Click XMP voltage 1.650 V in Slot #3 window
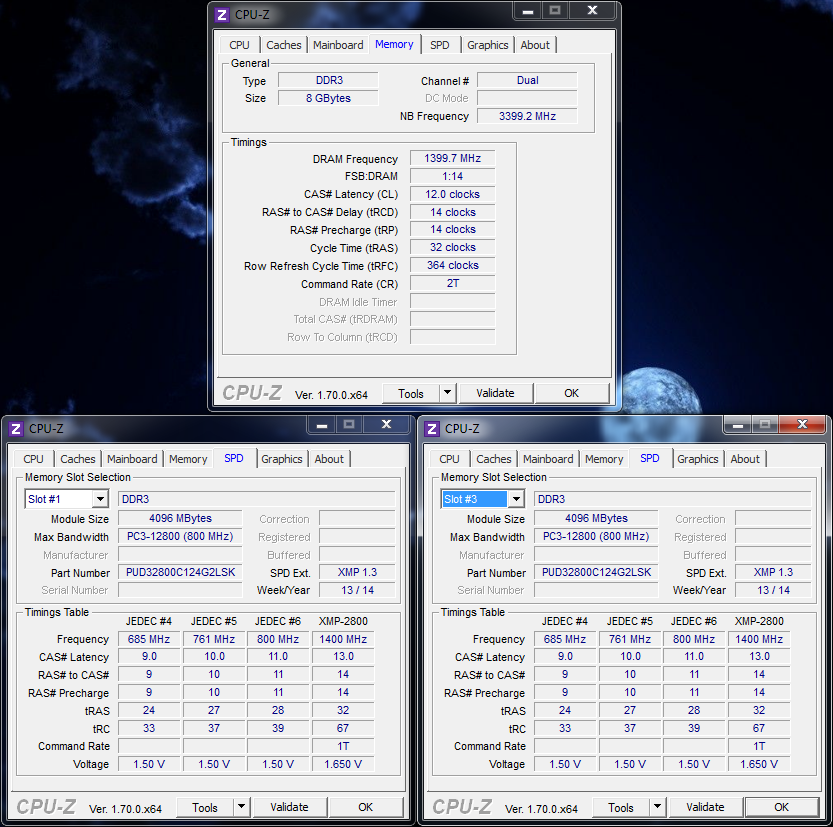Screen dimensions: 833x827 pyautogui.click(x=759, y=764)
